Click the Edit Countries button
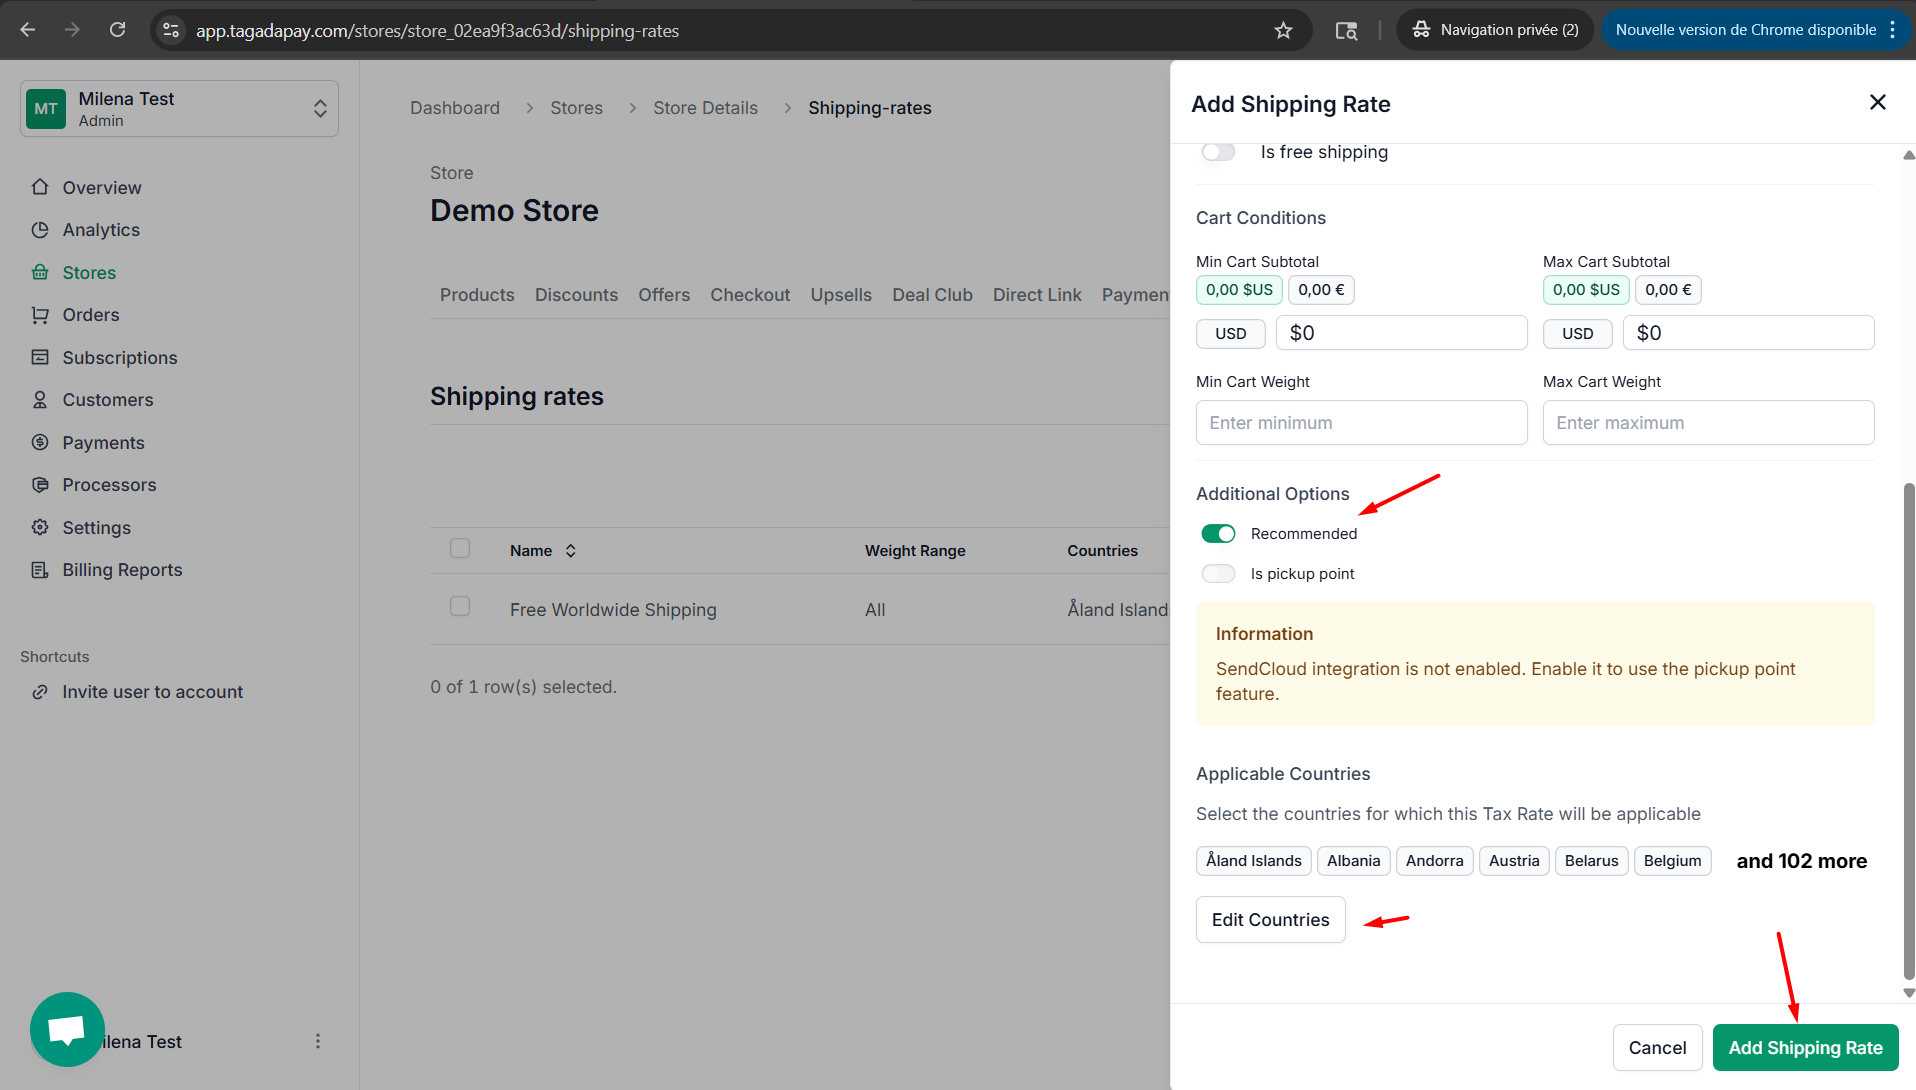Screen dimensions: 1916x1090 pyautogui.click(x=1270, y=920)
